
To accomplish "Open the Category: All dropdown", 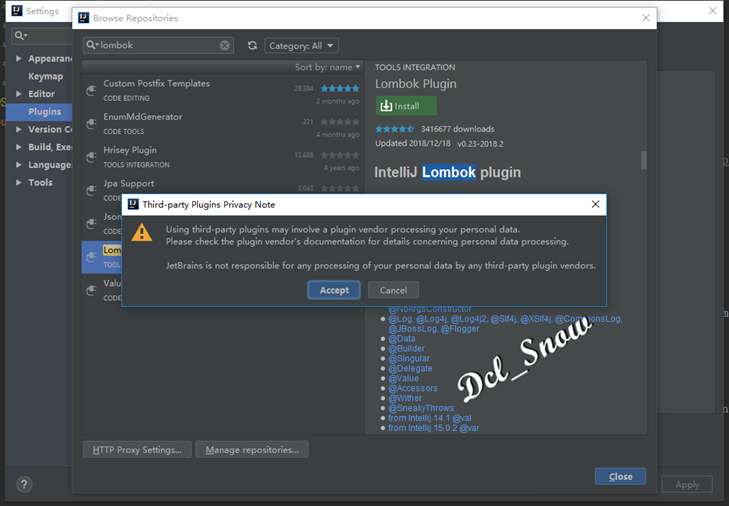I will pos(301,46).
